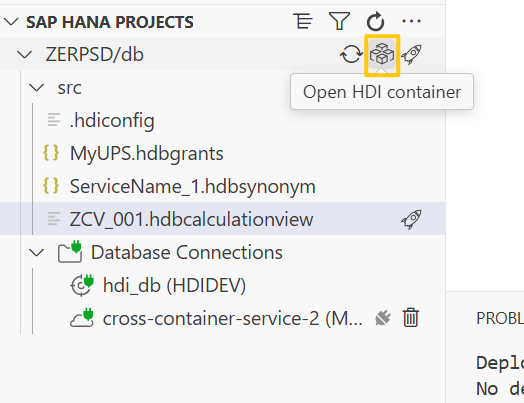Image resolution: width=524 pixels, height=403 pixels.
Task: Click the src folder label
Action: click(70, 88)
